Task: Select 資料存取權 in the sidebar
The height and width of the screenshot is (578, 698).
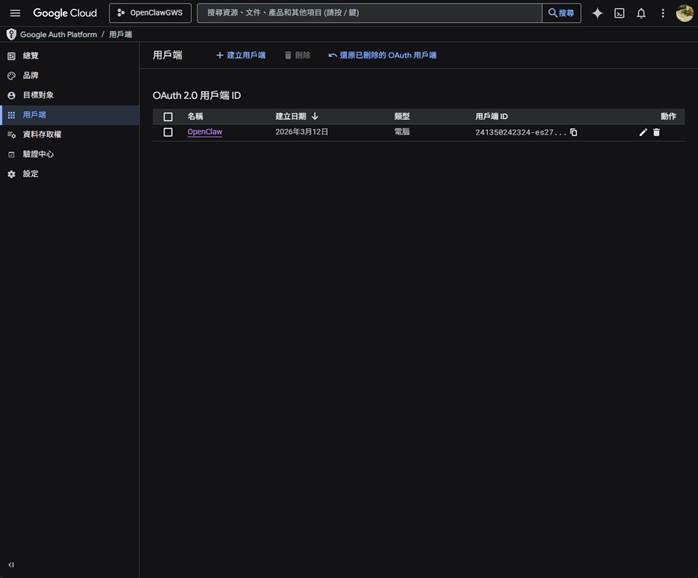Action: [41, 134]
